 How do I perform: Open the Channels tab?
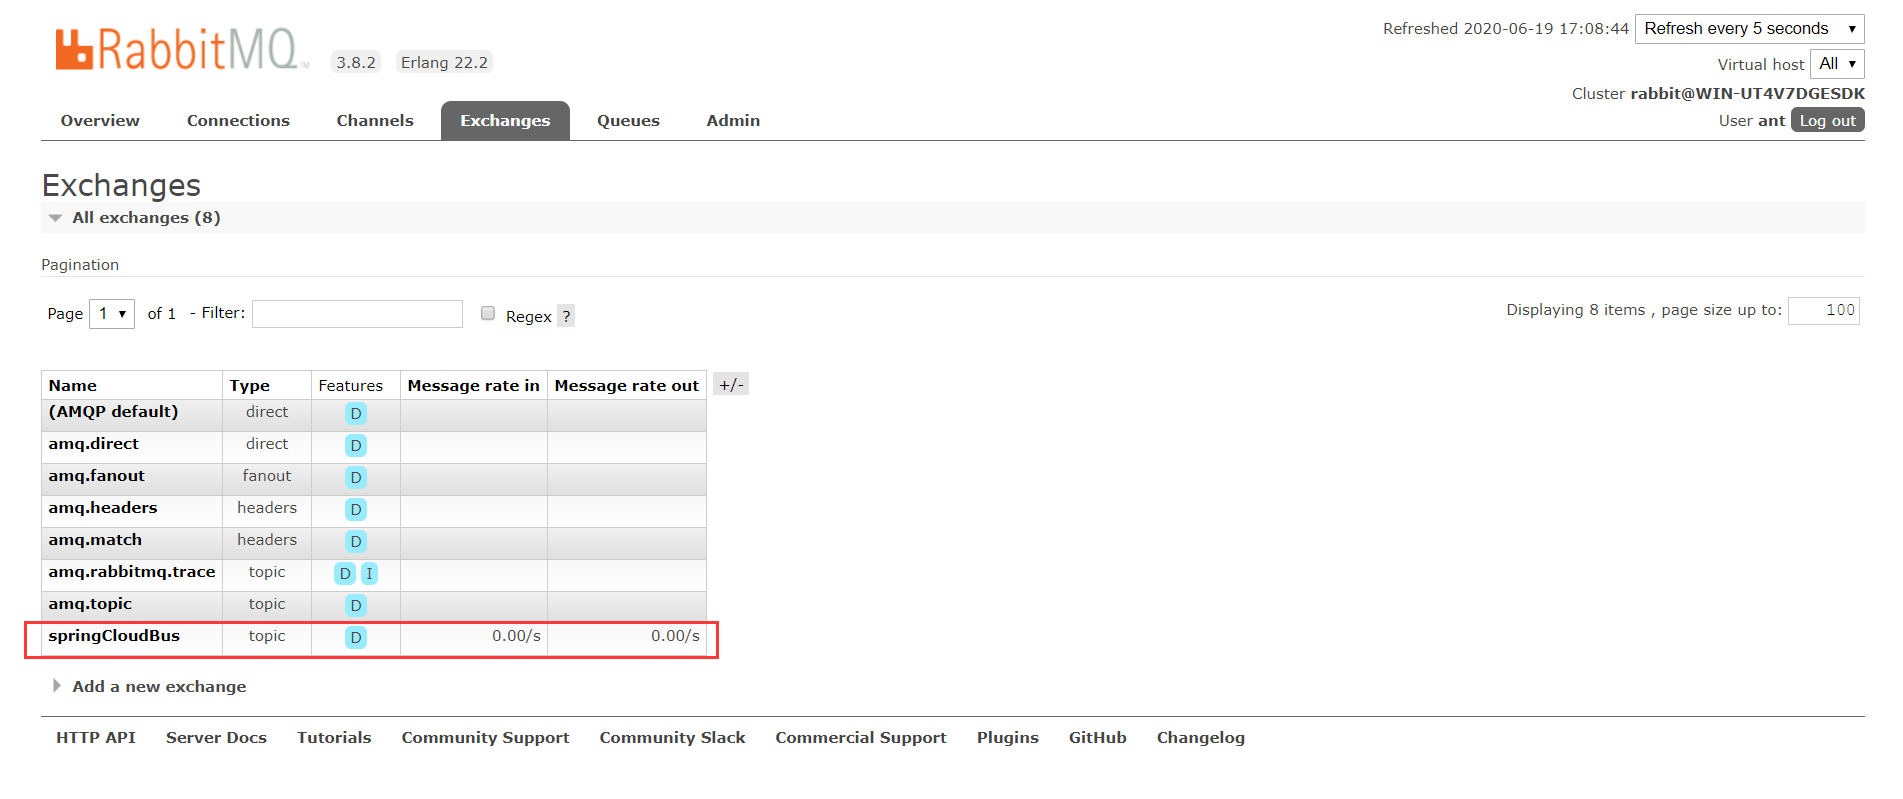pos(375,120)
